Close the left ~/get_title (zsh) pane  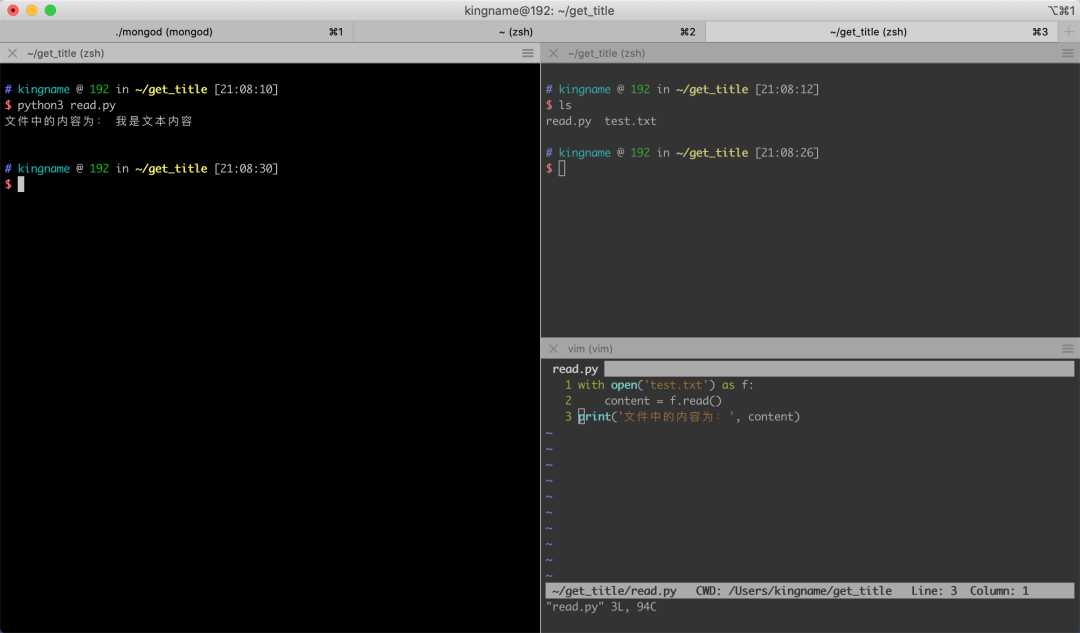point(12,53)
